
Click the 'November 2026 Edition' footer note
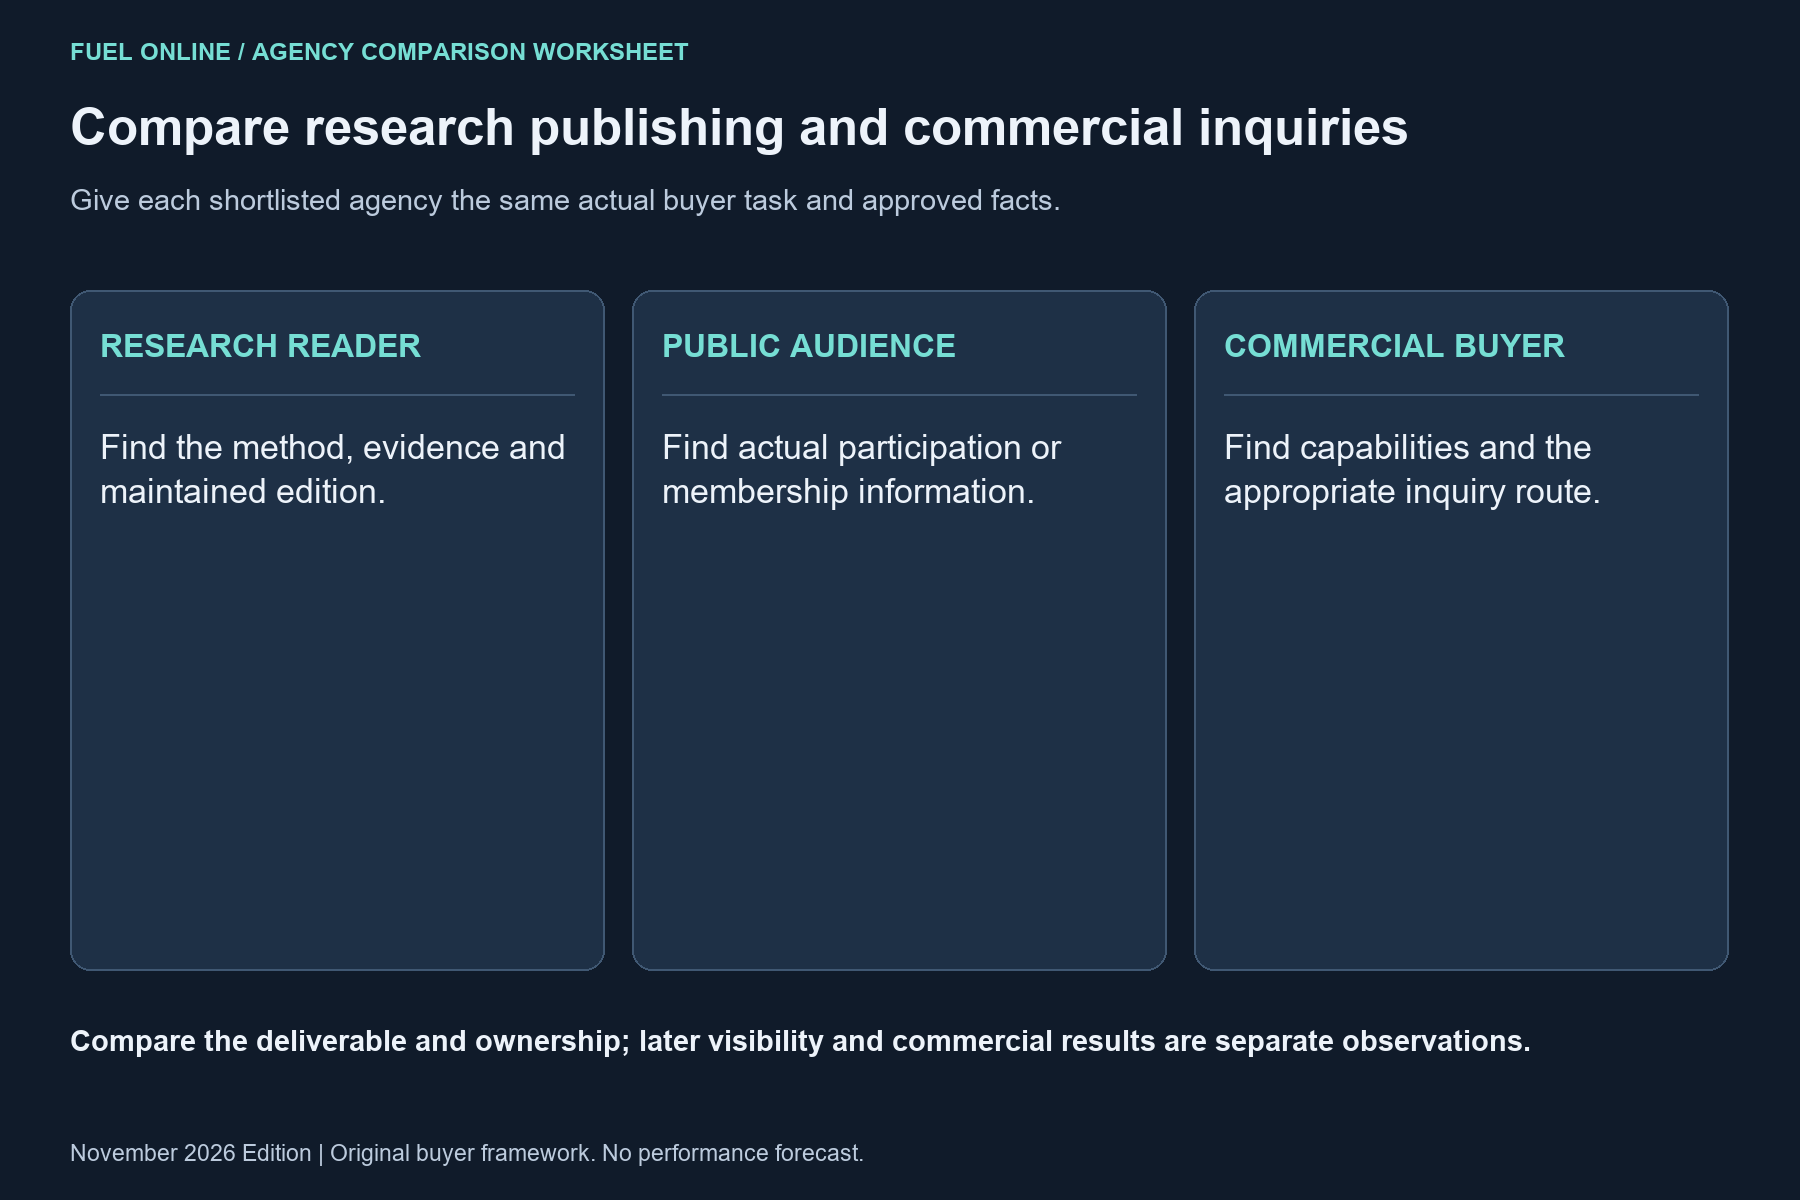pos(467,1153)
